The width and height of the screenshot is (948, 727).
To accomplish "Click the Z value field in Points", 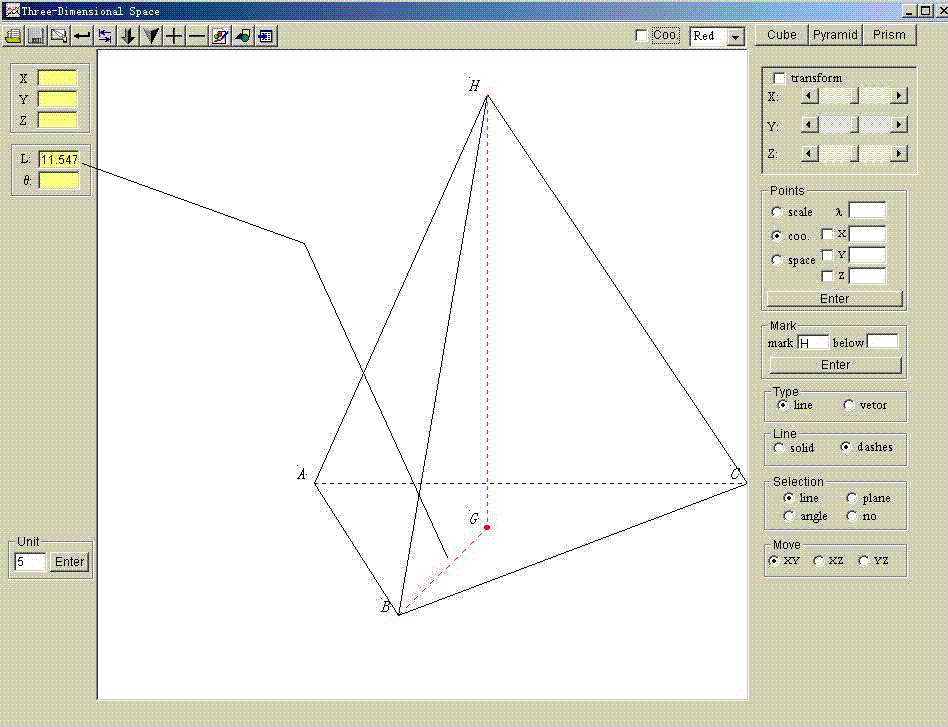I will pos(867,276).
